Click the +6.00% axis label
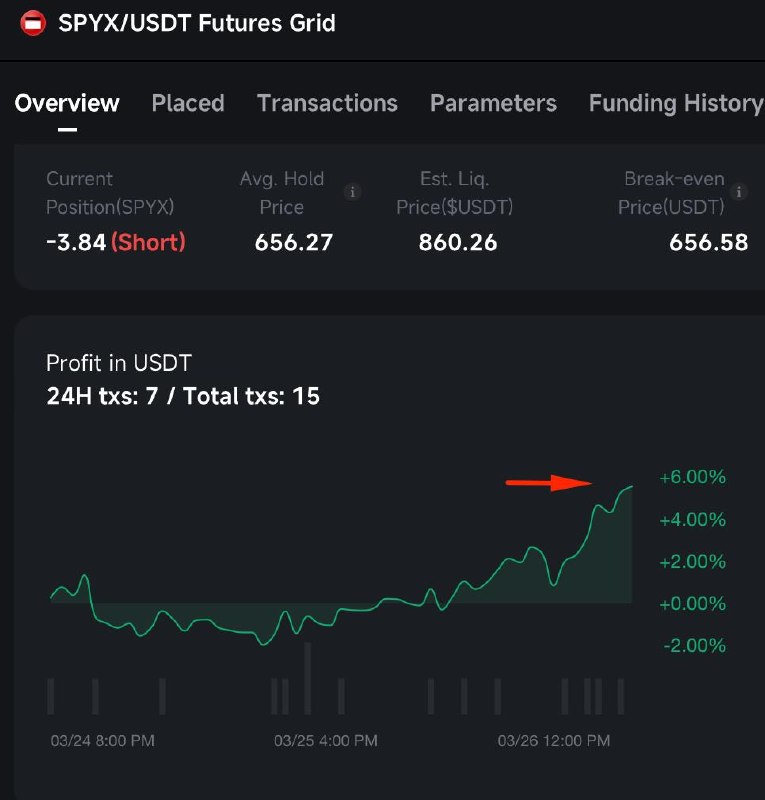 (692, 478)
